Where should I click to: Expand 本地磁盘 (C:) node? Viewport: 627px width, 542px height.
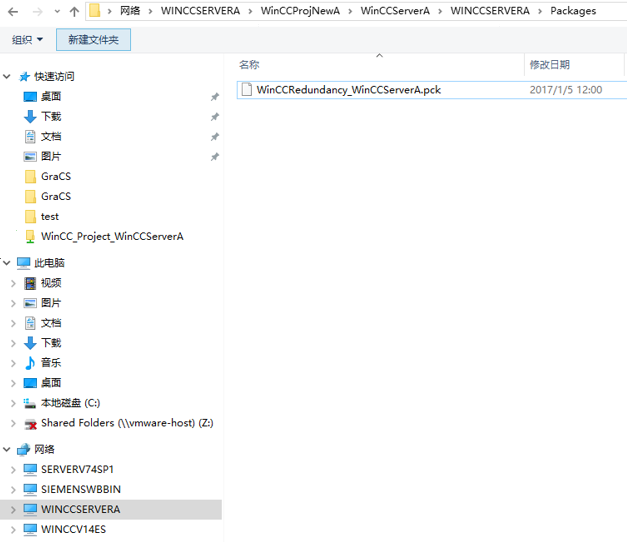pos(13,403)
